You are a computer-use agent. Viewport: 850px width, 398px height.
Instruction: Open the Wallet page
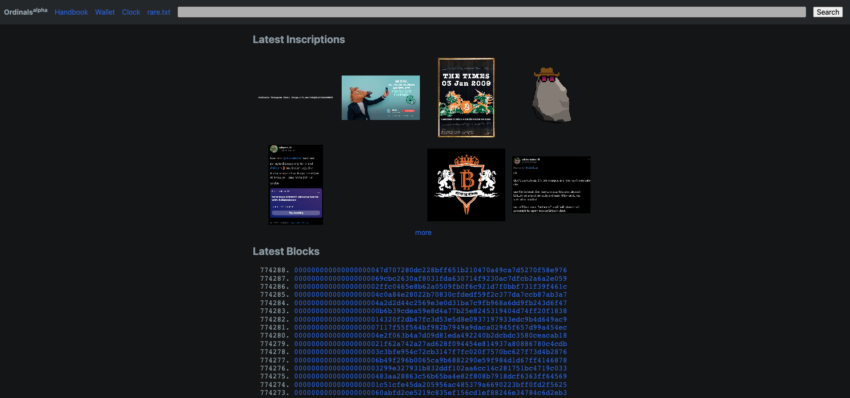pos(105,12)
